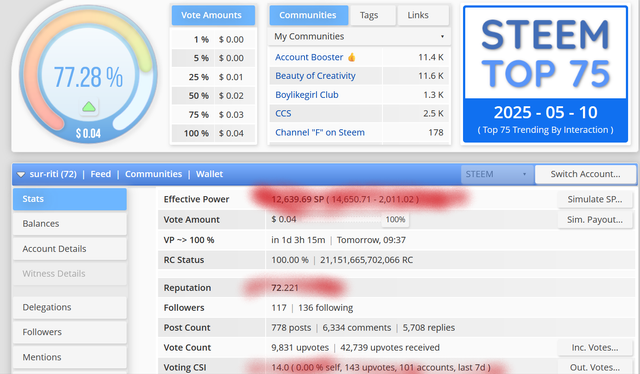The width and height of the screenshot is (640, 374).
Task: Click the sur-riti (72) account link
Action: click(53, 174)
